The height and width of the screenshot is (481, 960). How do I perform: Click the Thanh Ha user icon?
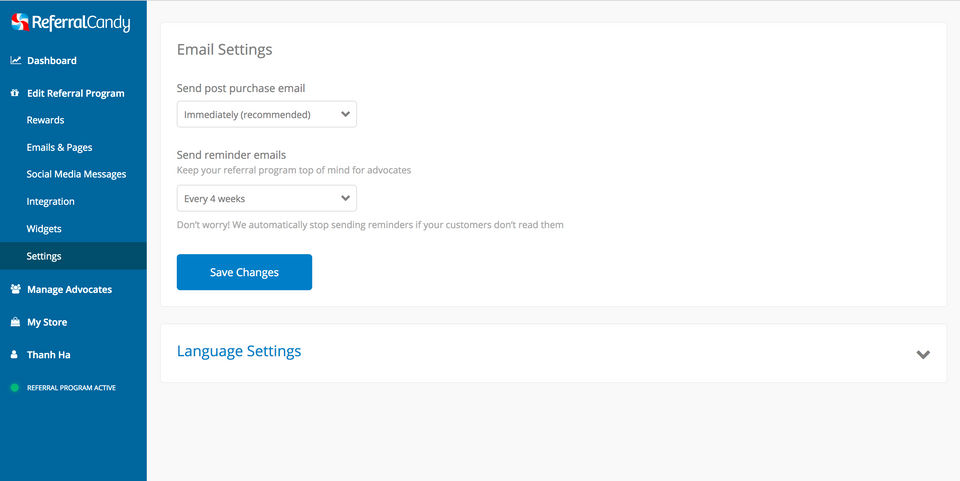tap(15, 355)
